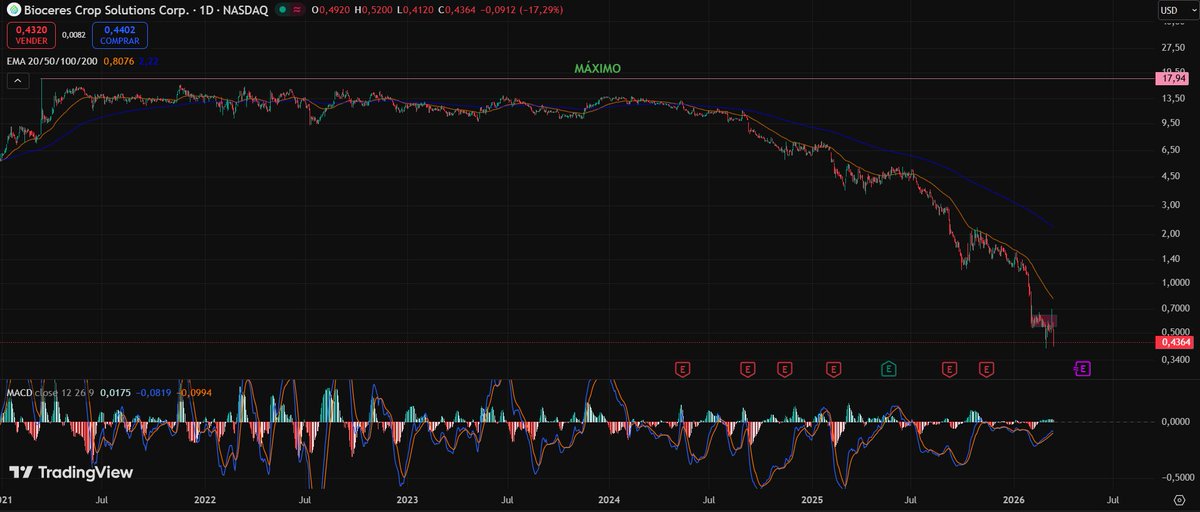This screenshot has height=512, width=1200.
Task: Click the green earnings E marker
Action: [x=888, y=369]
